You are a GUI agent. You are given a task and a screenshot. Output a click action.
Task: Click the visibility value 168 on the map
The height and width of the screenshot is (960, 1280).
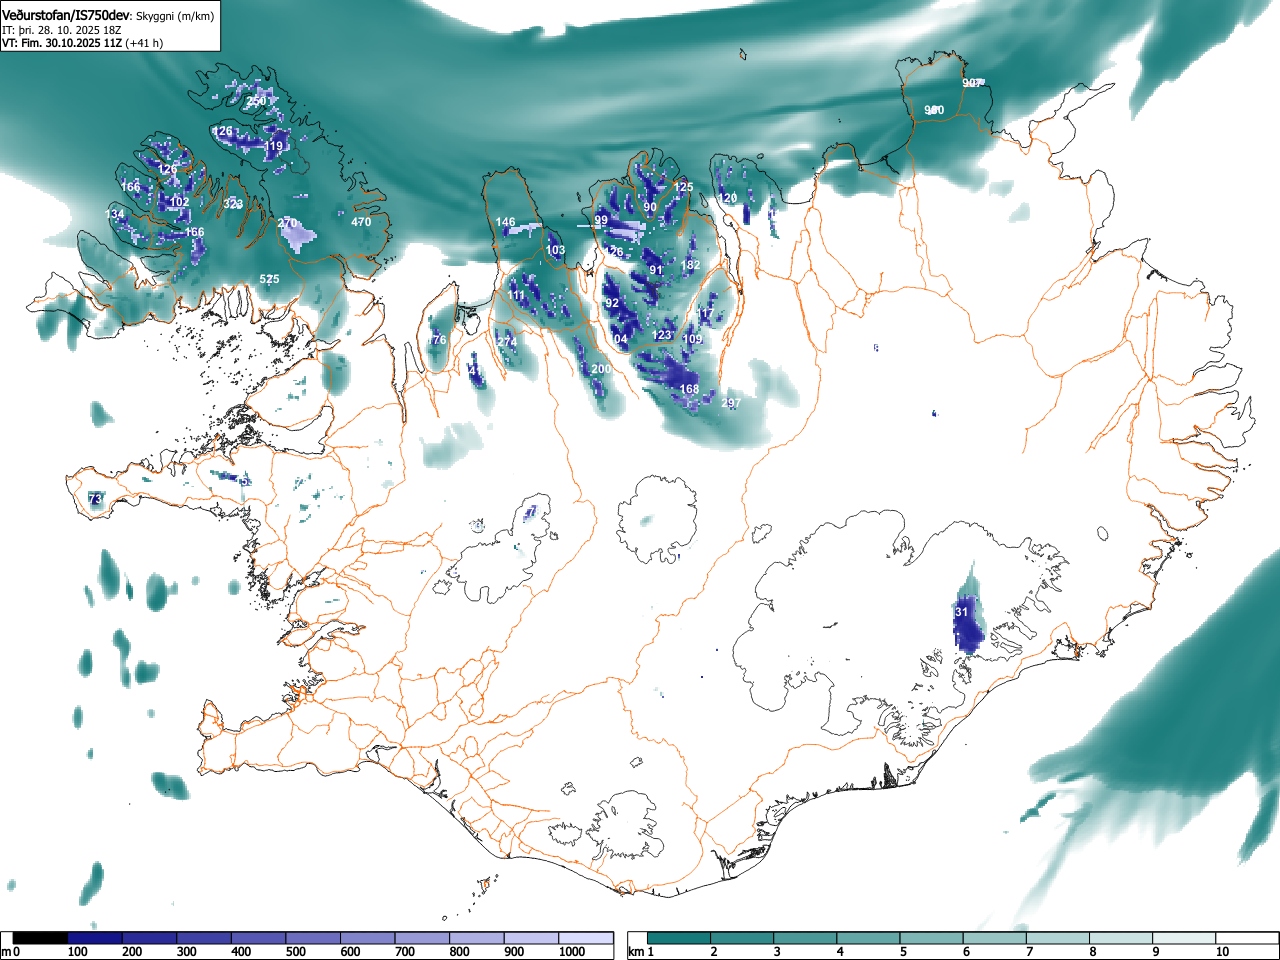click(x=689, y=389)
